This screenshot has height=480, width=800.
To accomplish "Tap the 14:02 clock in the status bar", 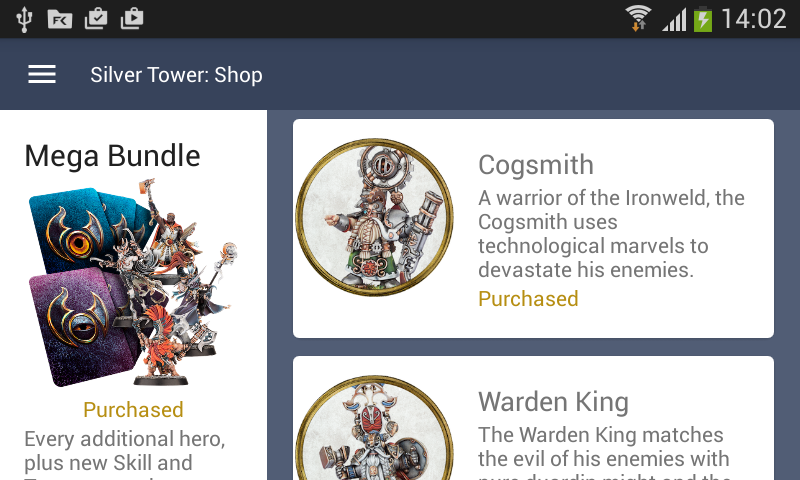I will [754, 19].
